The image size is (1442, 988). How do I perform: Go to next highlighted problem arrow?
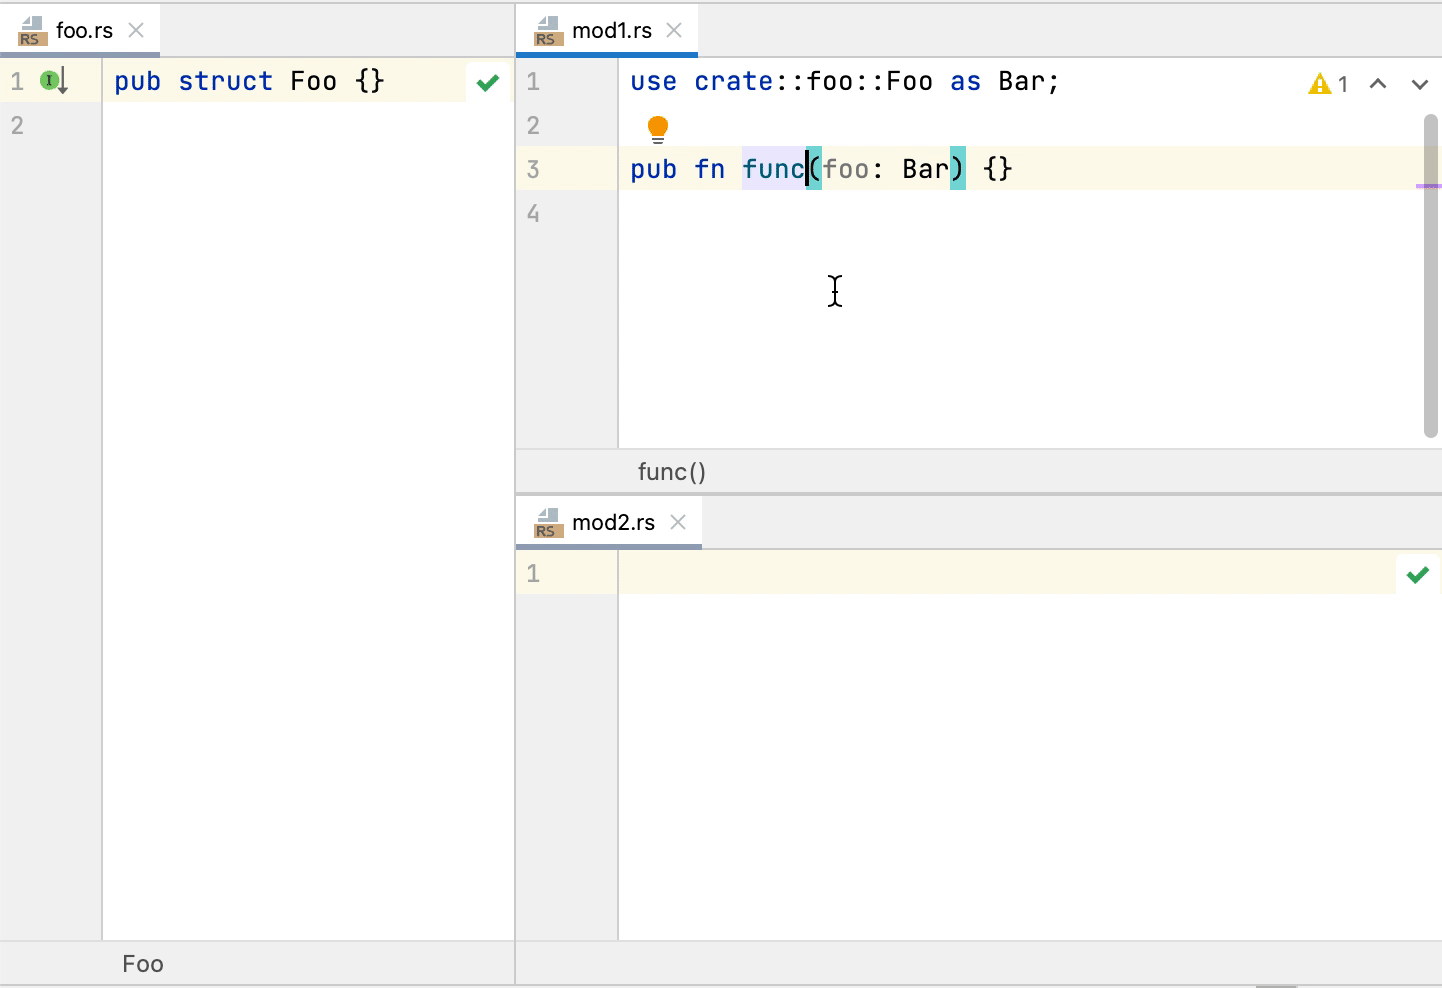[x=1419, y=84]
